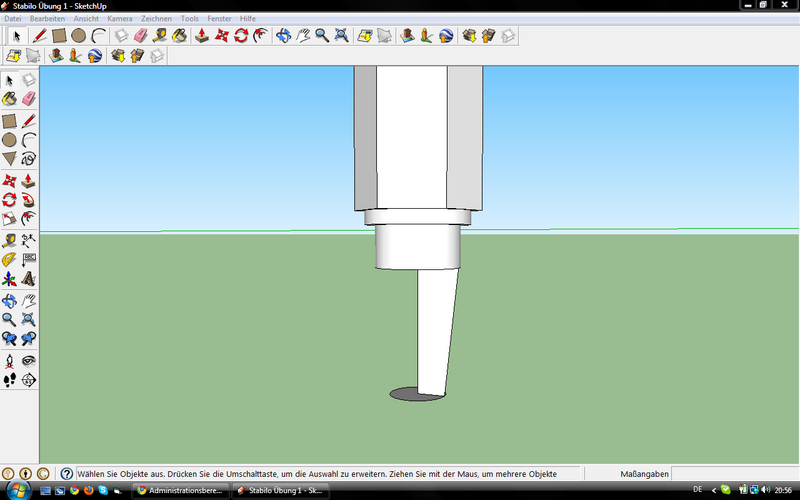
Task: Activate the Walk tool with footprints icon
Action: point(9,380)
